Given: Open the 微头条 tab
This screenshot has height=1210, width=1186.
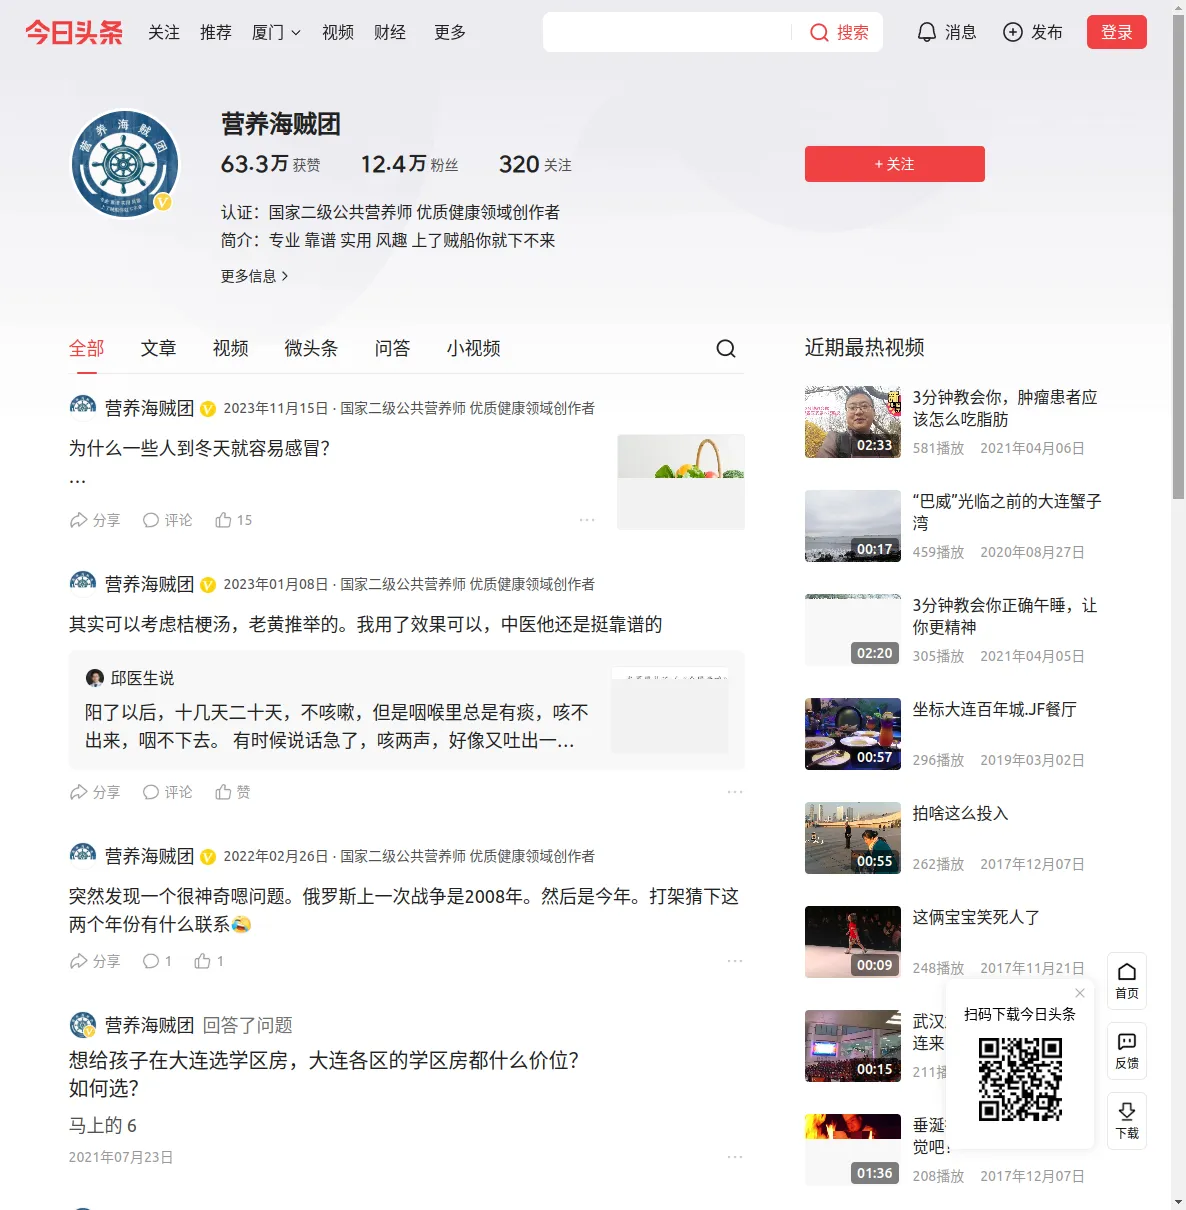Looking at the screenshot, I should click(x=312, y=348).
